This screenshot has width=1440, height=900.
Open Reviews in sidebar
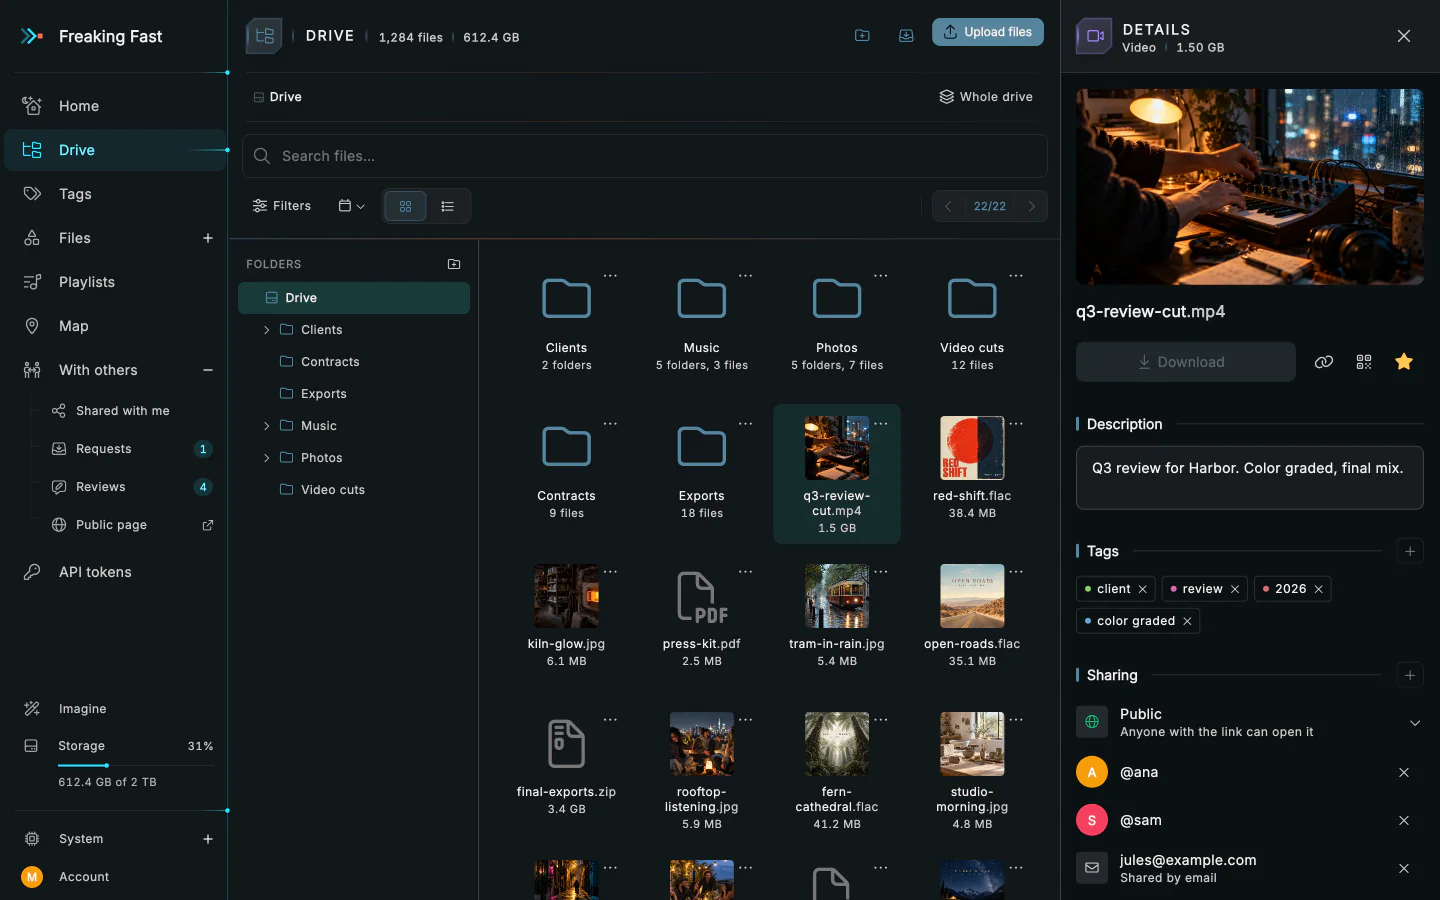[132, 487]
